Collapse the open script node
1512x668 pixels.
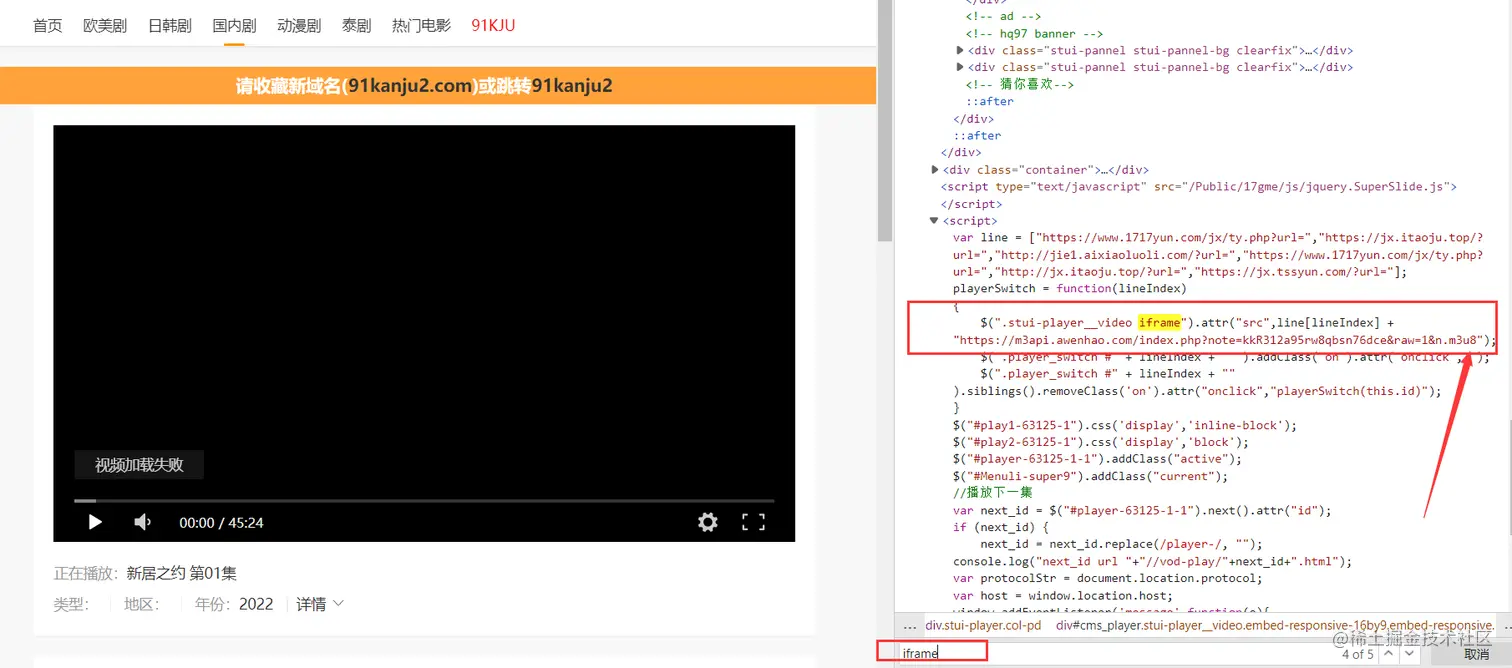coord(934,221)
